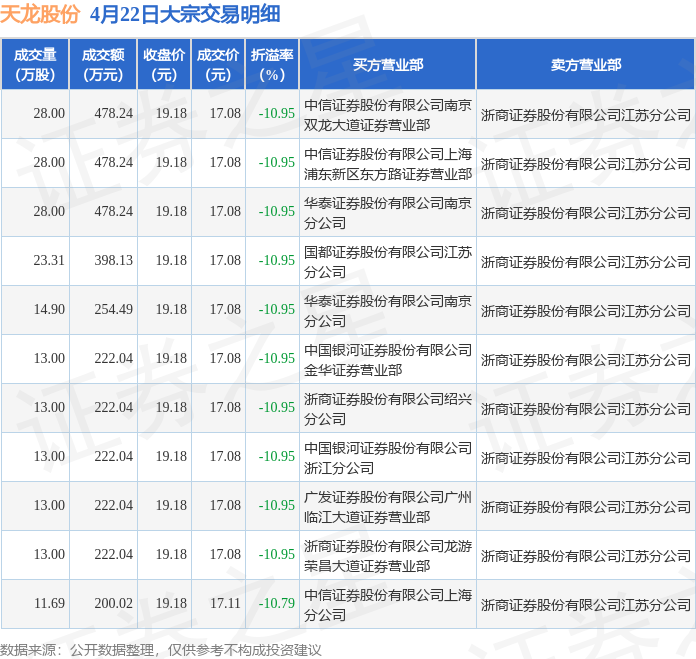
Task: Click the discount rate -10.79
Action: click(277, 603)
